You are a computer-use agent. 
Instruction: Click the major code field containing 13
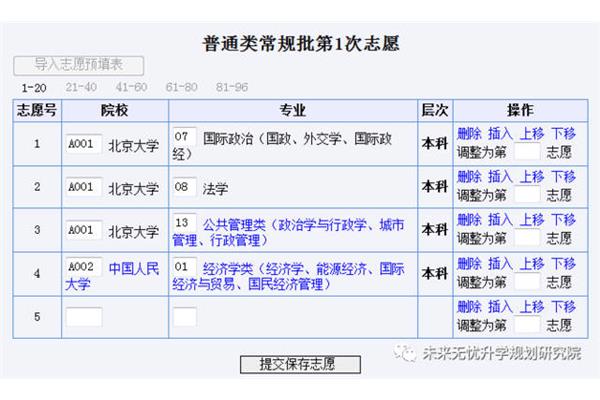click(x=185, y=223)
